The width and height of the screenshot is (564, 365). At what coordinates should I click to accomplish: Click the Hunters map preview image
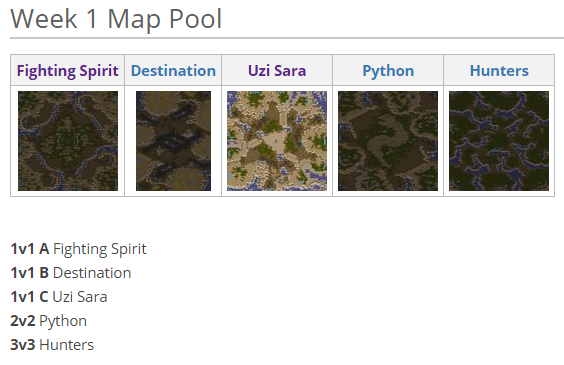click(499, 141)
